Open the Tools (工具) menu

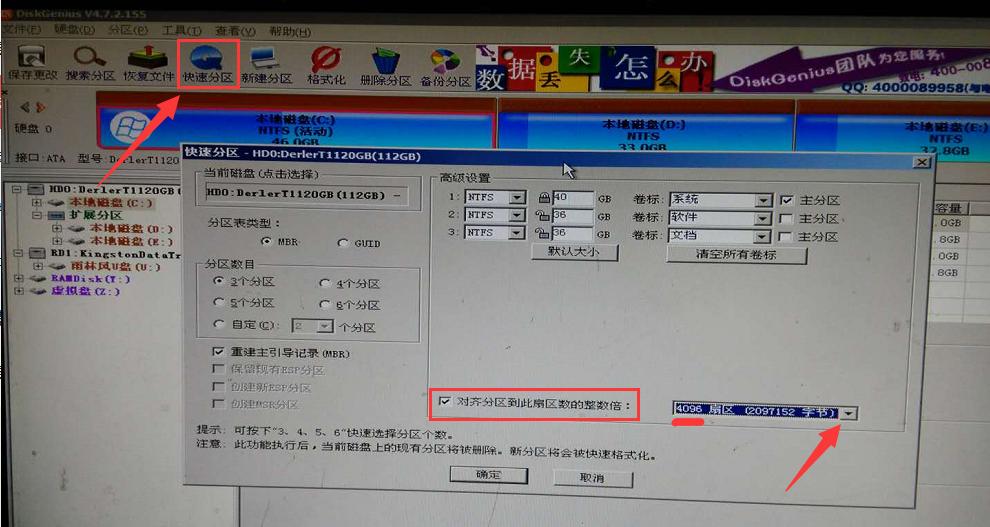tap(181, 31)
